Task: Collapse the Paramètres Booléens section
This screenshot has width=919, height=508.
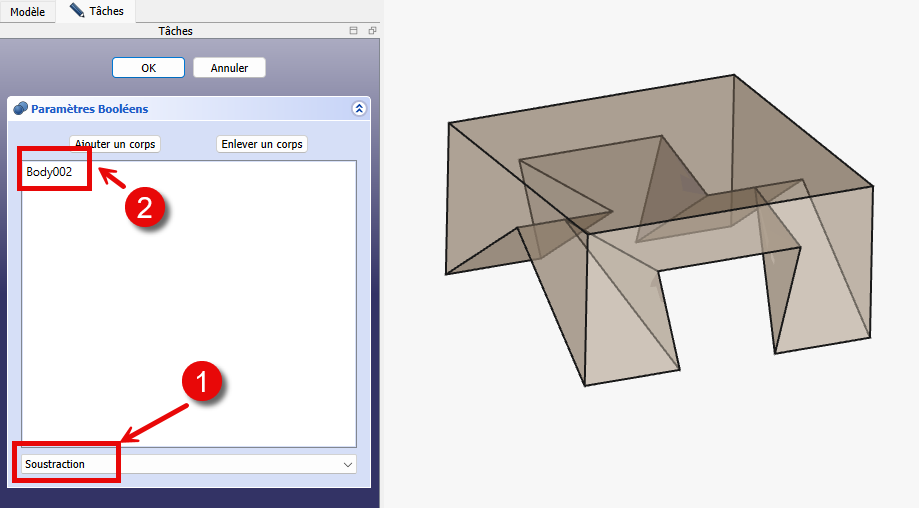Action: pos(359,109)
